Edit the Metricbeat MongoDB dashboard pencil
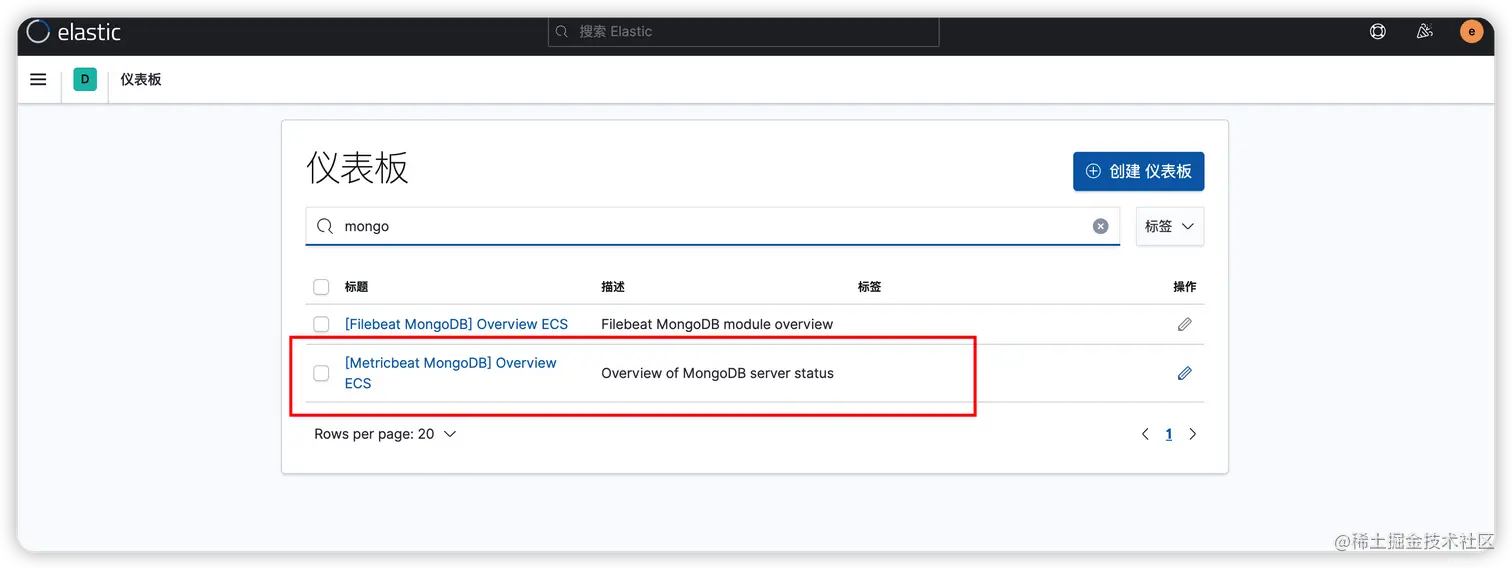1512x569 pixels. [x=1184, y=373]
